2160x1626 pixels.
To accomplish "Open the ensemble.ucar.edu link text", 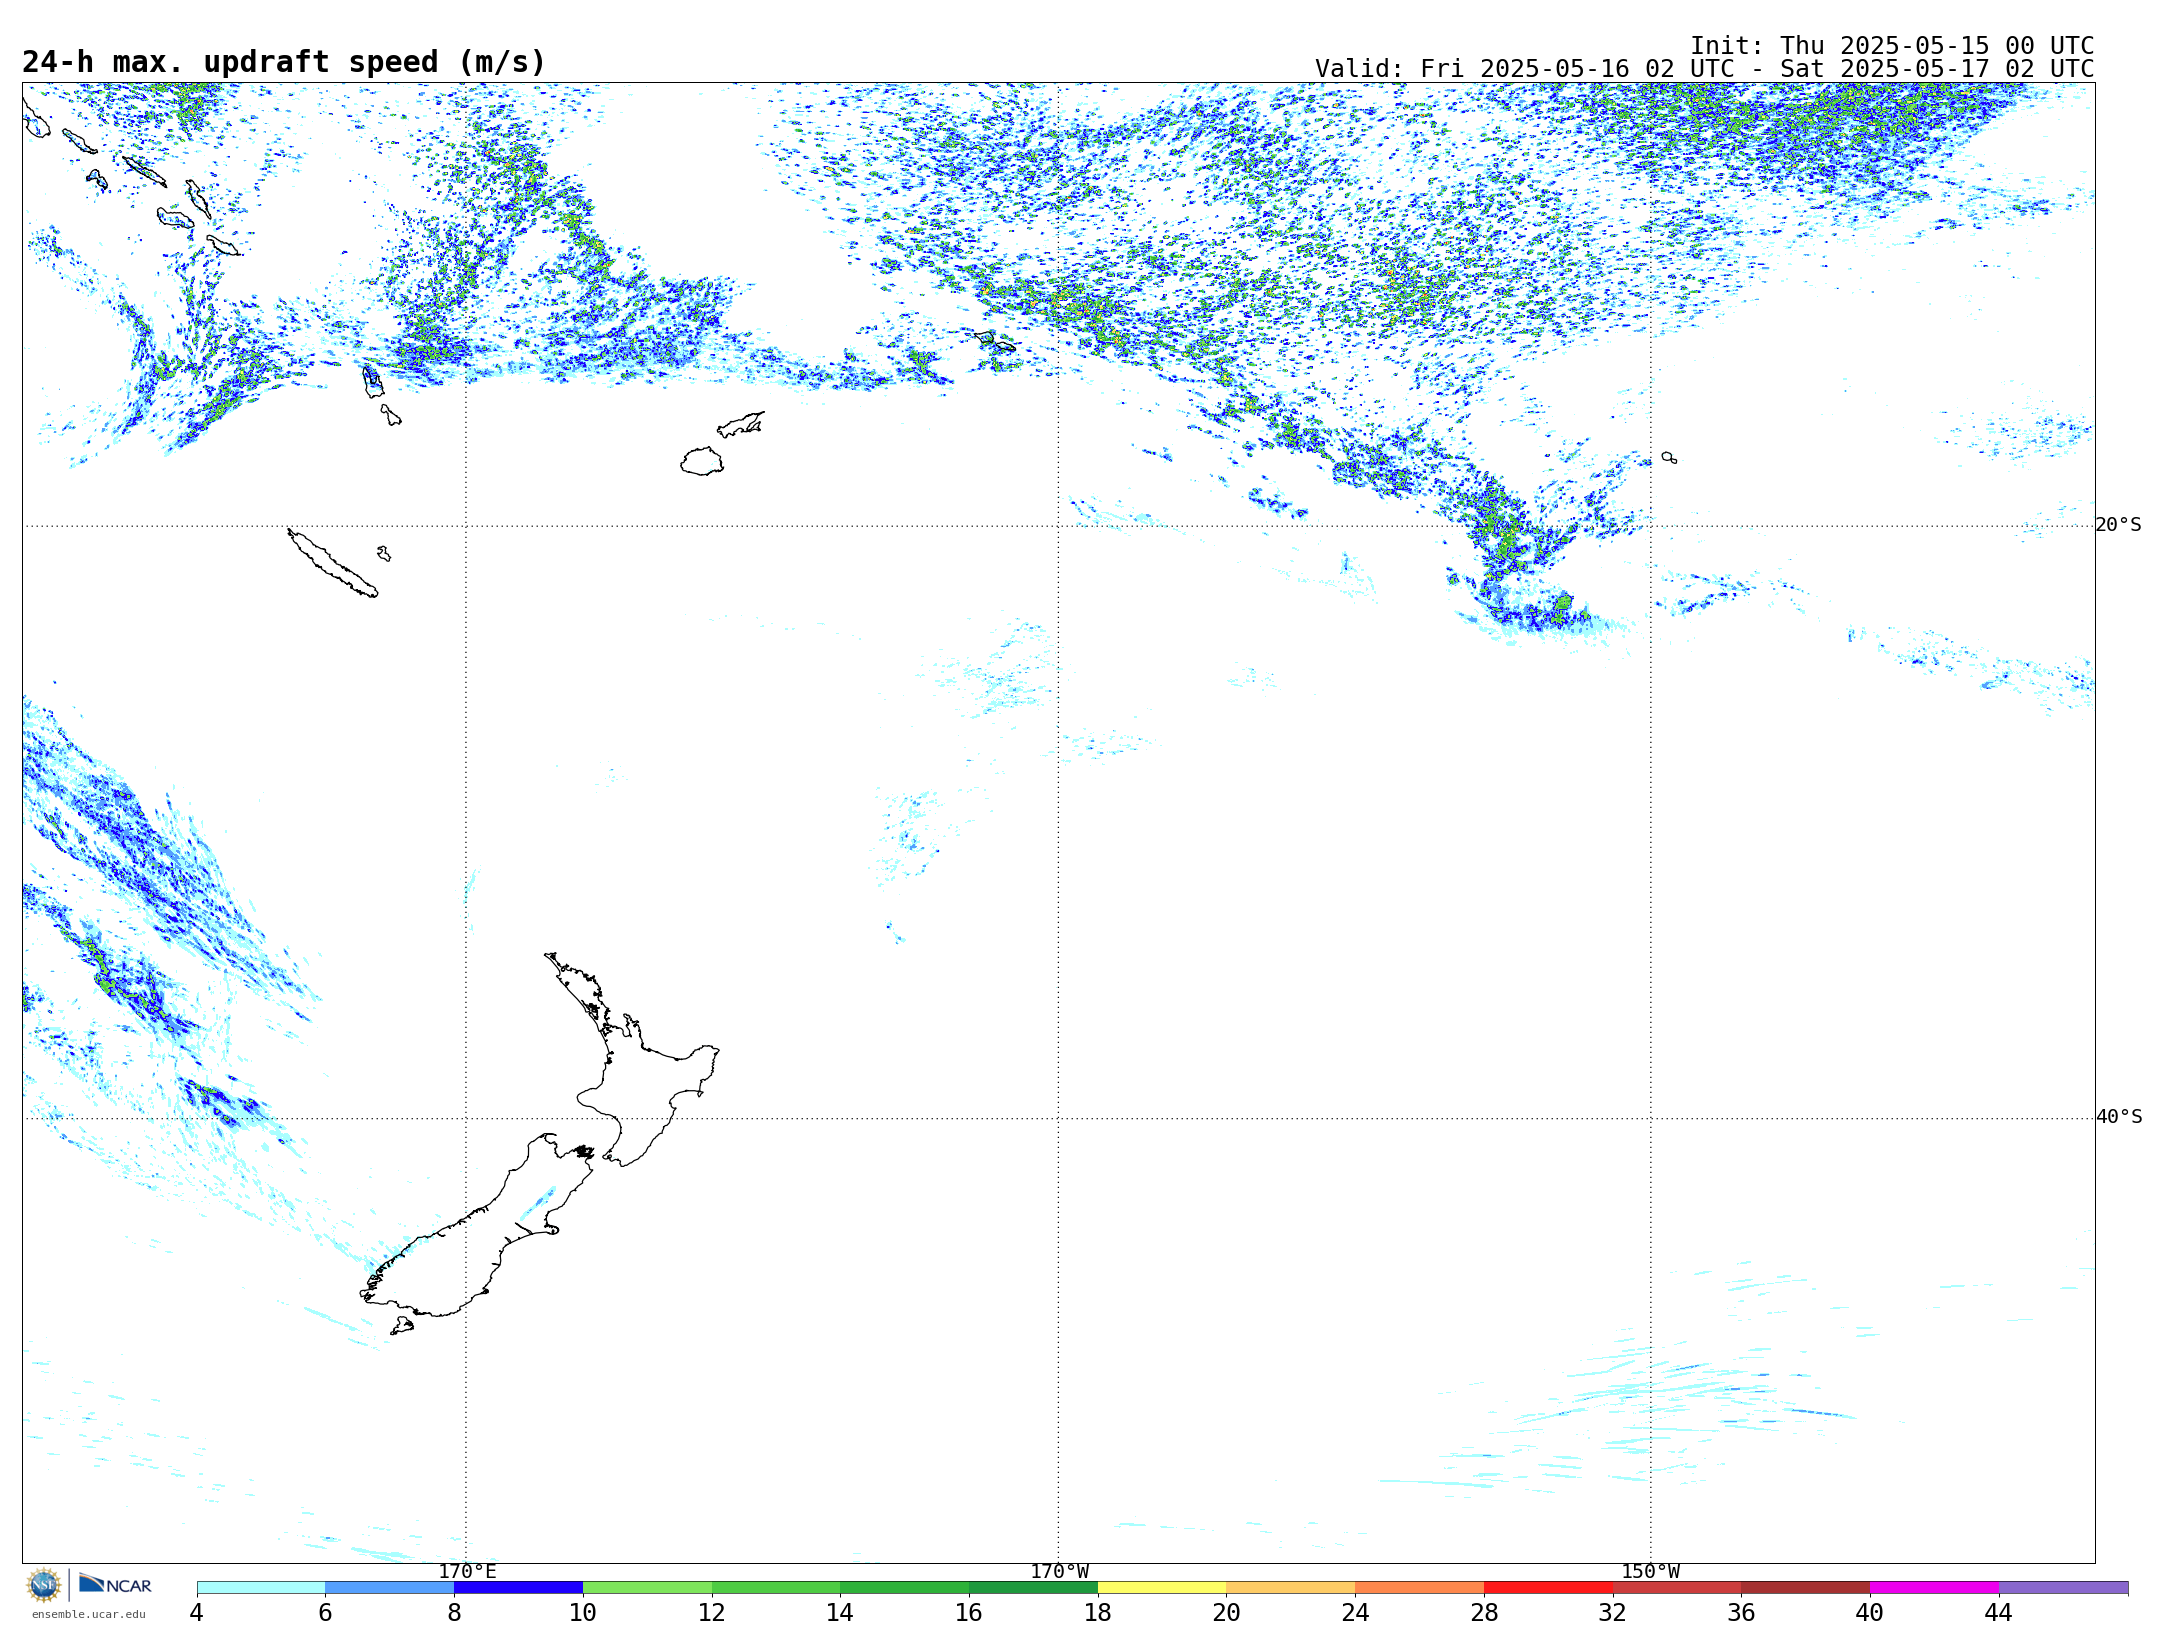I will [x=88, y=1614].
